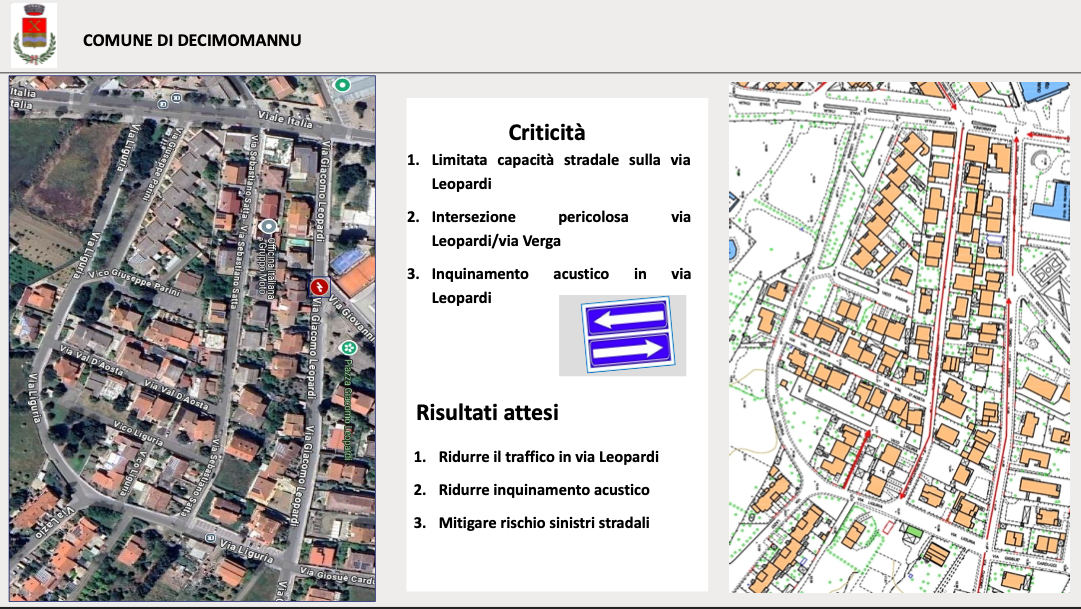Select the grey pin beside Officina italiana
The width and height of the screenshot is (1081, 609).
click(x=269, y=226)
